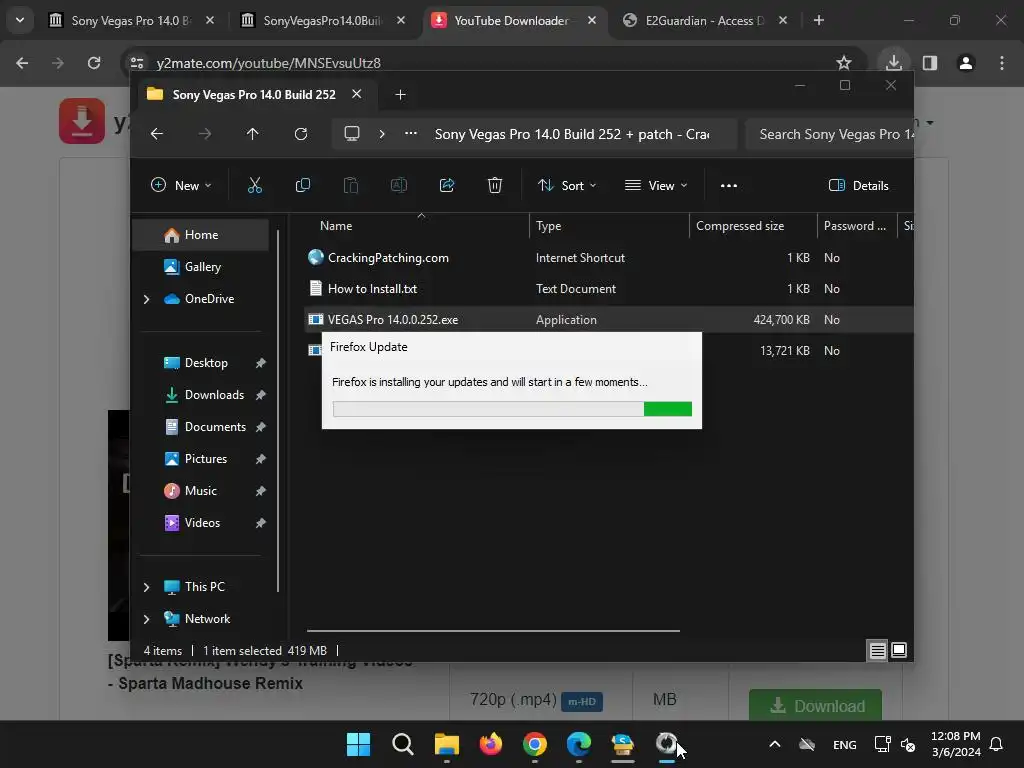Click the Copy icon in Explorer toolbar

coord(302,185)
